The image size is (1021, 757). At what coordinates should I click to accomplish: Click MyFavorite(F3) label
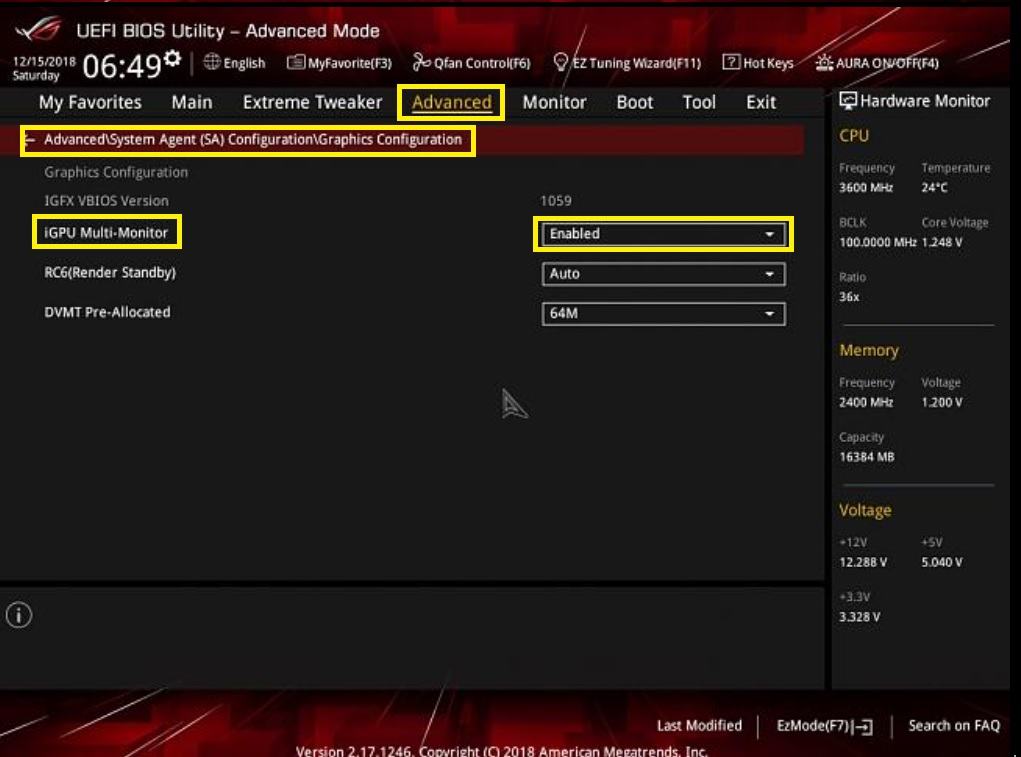350,63
